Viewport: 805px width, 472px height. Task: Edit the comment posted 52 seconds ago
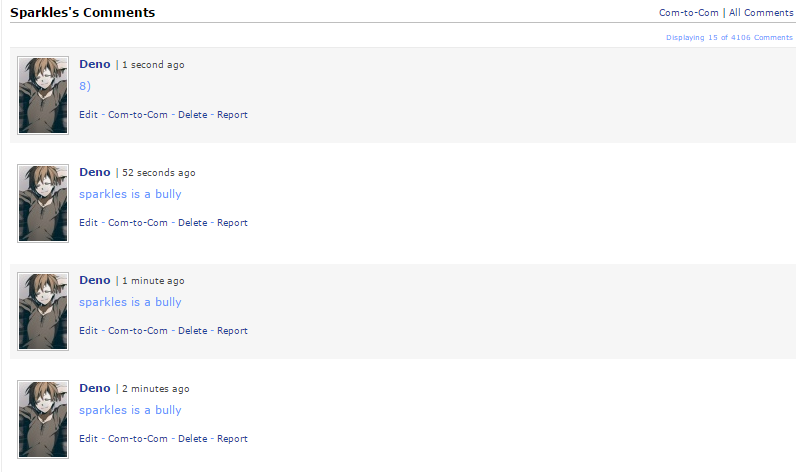pyautogui.click(x=89, y=223)
